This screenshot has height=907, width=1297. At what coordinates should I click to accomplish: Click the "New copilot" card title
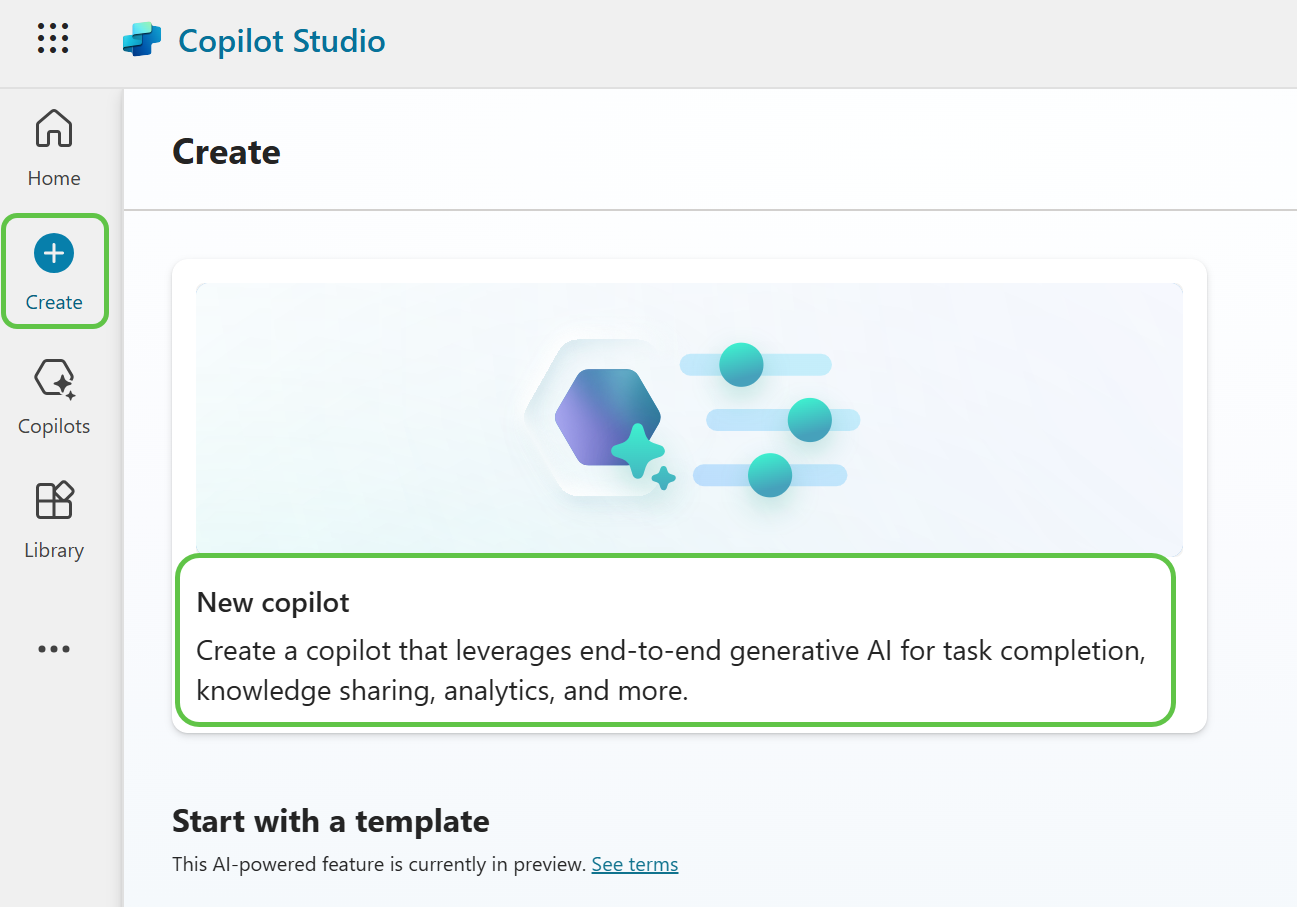point(273,602)
